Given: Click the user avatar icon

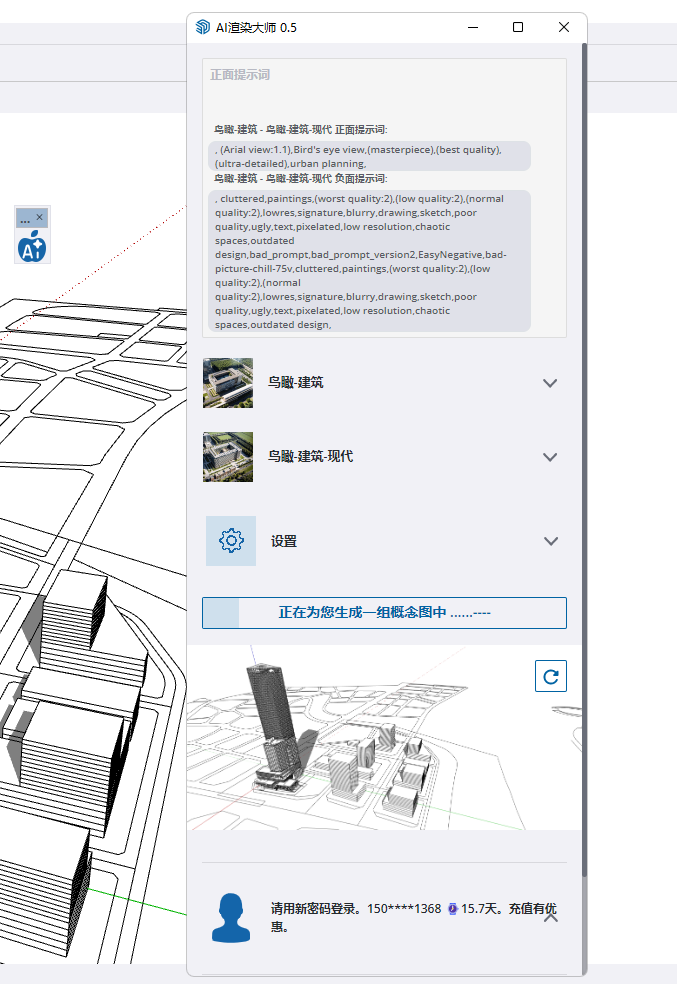Looking at the screenshot, I should coord(231,917).
